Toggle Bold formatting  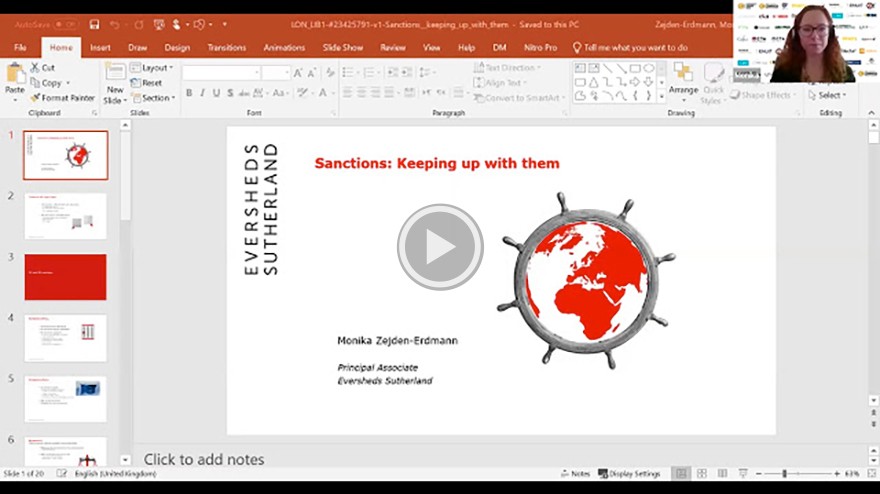tap(189, 93)
